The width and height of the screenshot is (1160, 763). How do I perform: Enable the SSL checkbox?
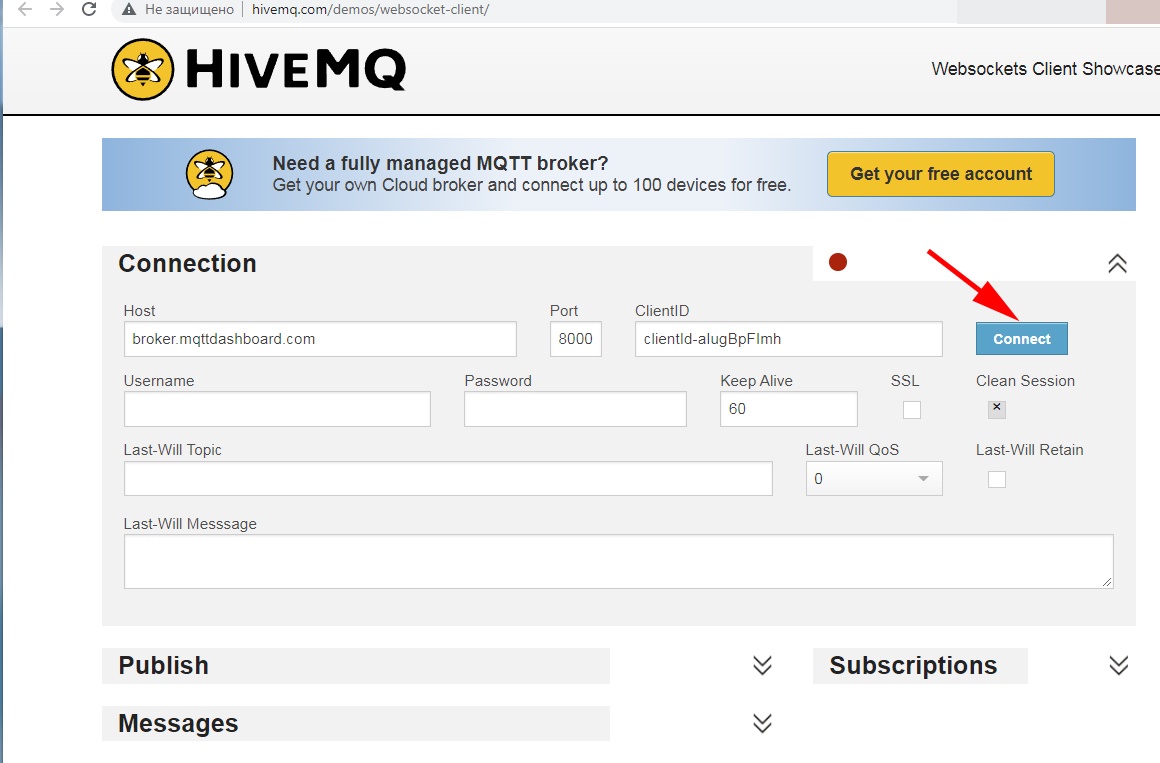[911, 410]
